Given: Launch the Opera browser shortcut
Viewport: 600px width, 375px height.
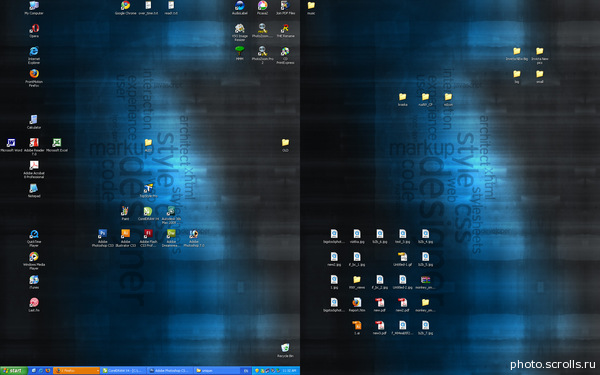Looking at the screenshot, I should coord(34,31).
